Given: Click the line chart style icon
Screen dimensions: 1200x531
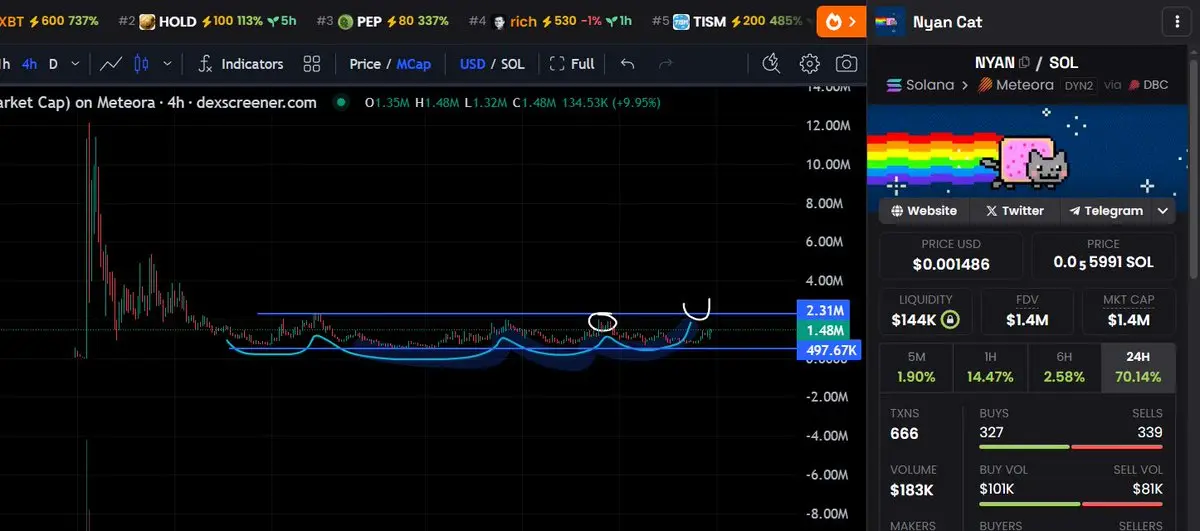Looking at the screenshot, I should click(x=110, y=64).
